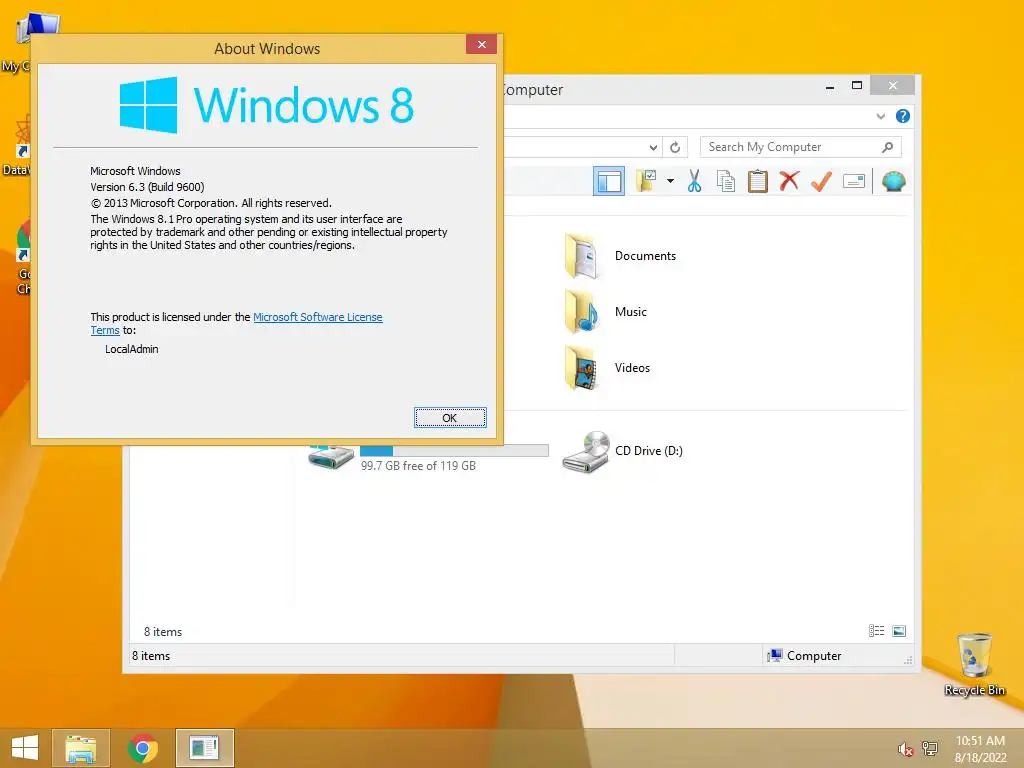Open the taskbar clock showing 10:51 AM

pyautogui.click(x=980, y=749)
